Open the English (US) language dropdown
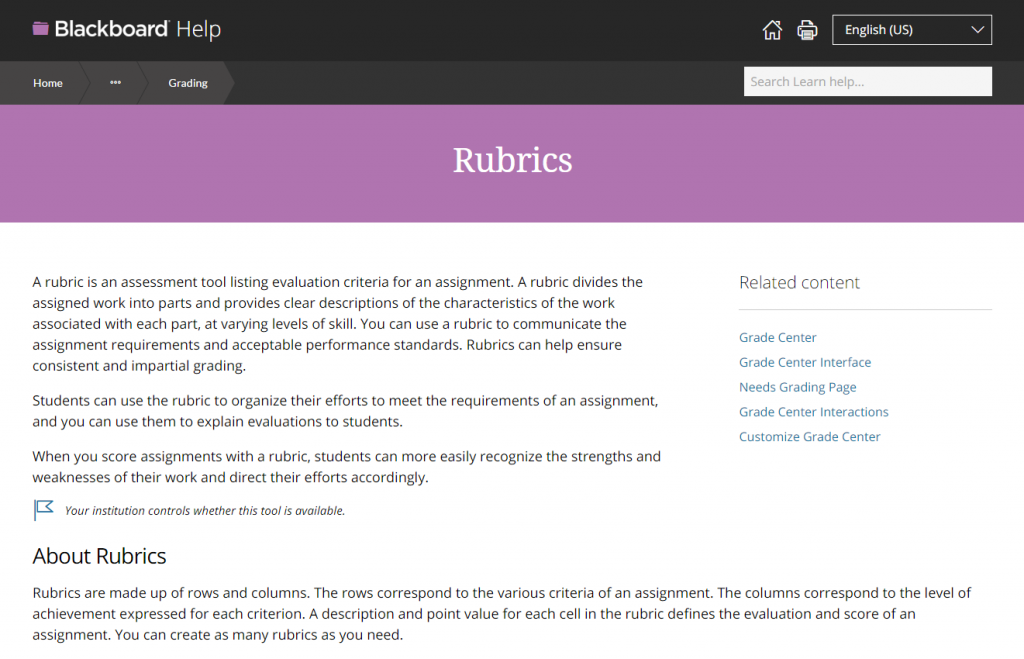Viewport: 1024px width, 659px height. click(911, 30)
